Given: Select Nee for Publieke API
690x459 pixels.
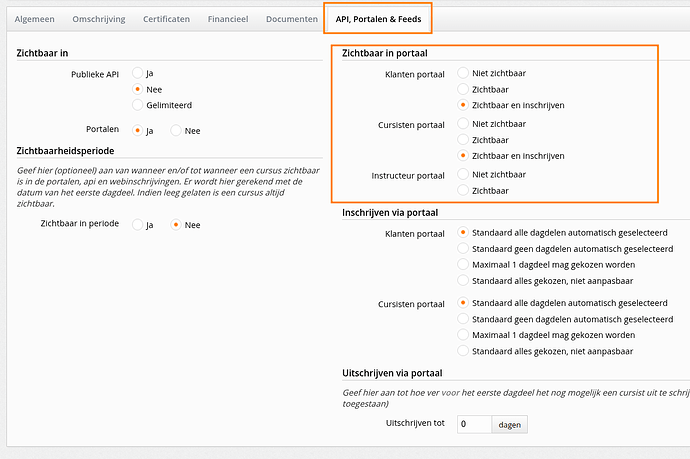Looking at the screenshot, I should tap(137, 89).
